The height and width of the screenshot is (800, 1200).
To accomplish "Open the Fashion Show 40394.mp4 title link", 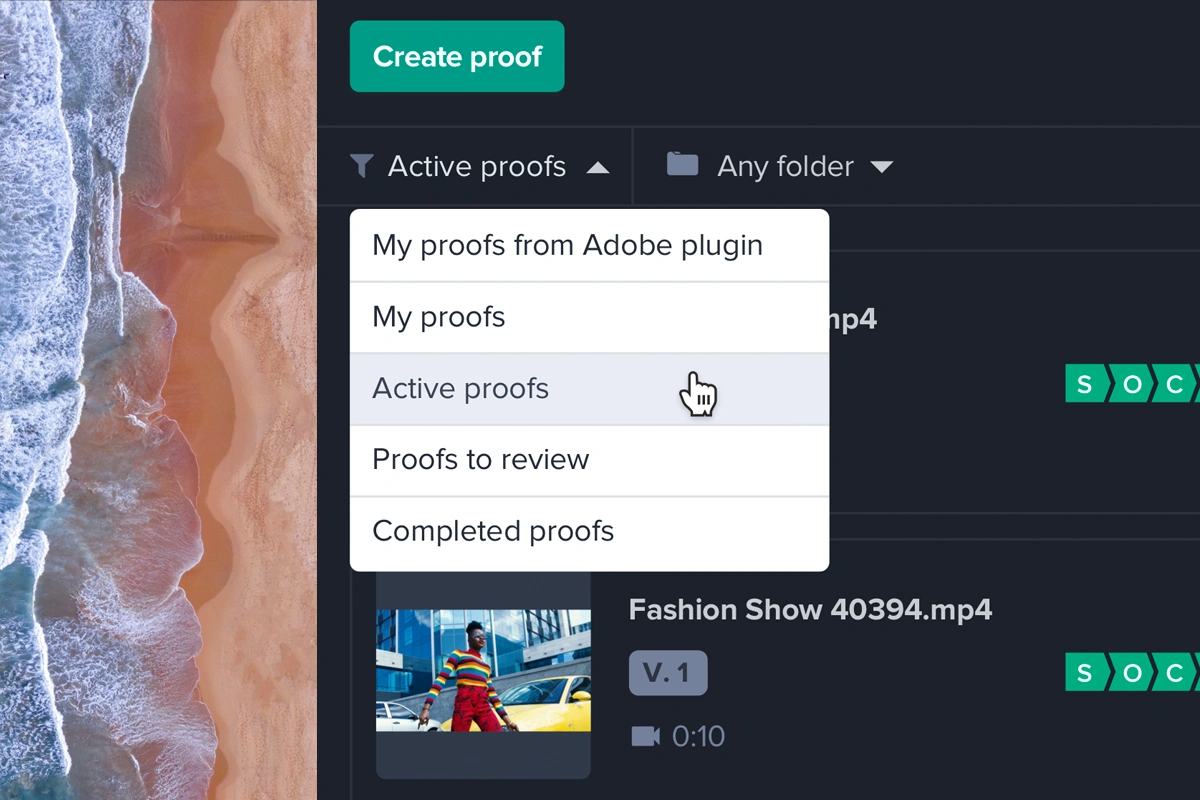I will click(x=810, y=610).
